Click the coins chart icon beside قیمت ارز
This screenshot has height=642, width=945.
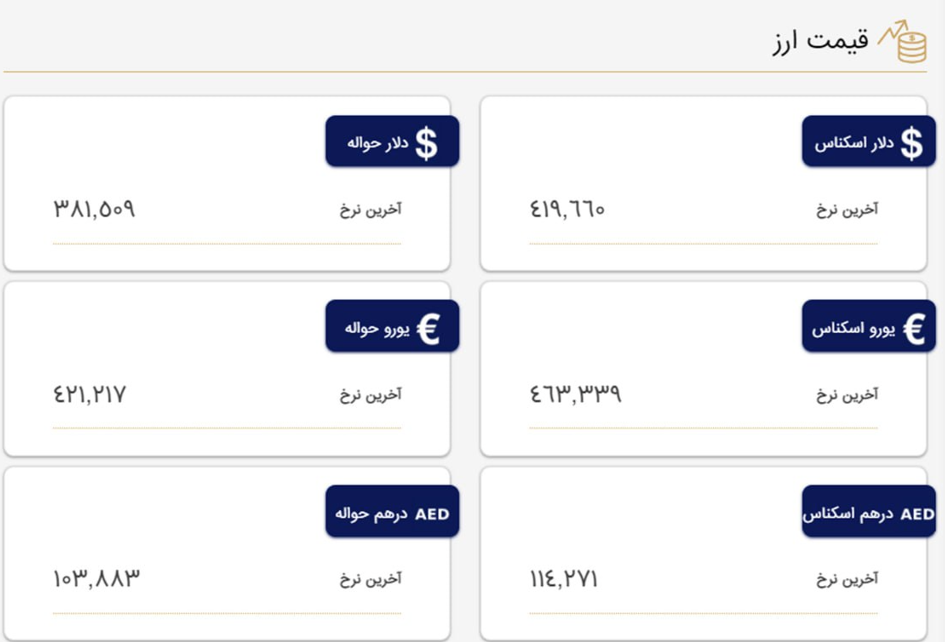coord(903,41)
